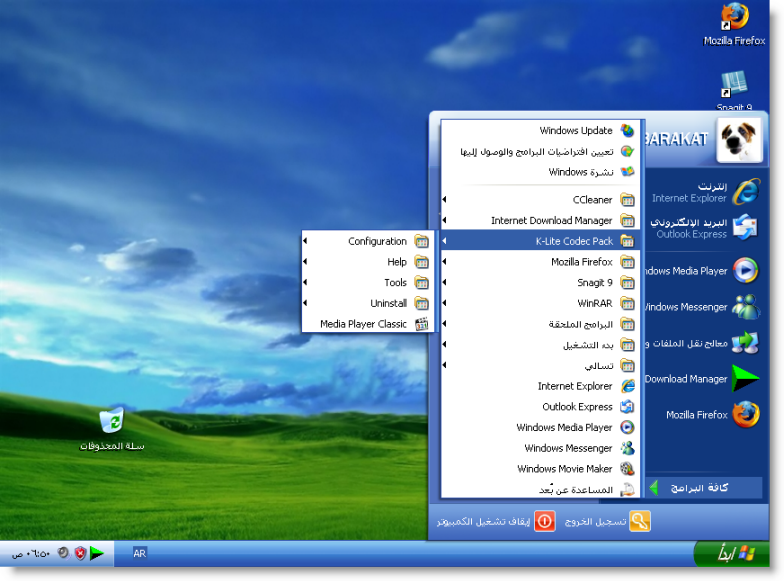
Task: Open Outlook Express pinned email item
Action: click(705, 228)
